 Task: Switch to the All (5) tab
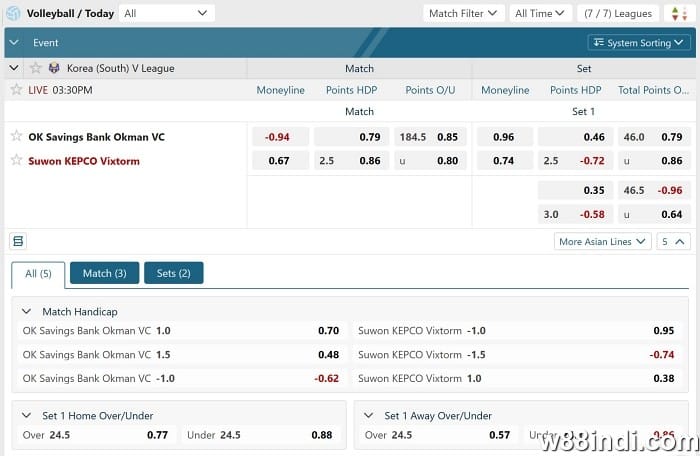38,274
